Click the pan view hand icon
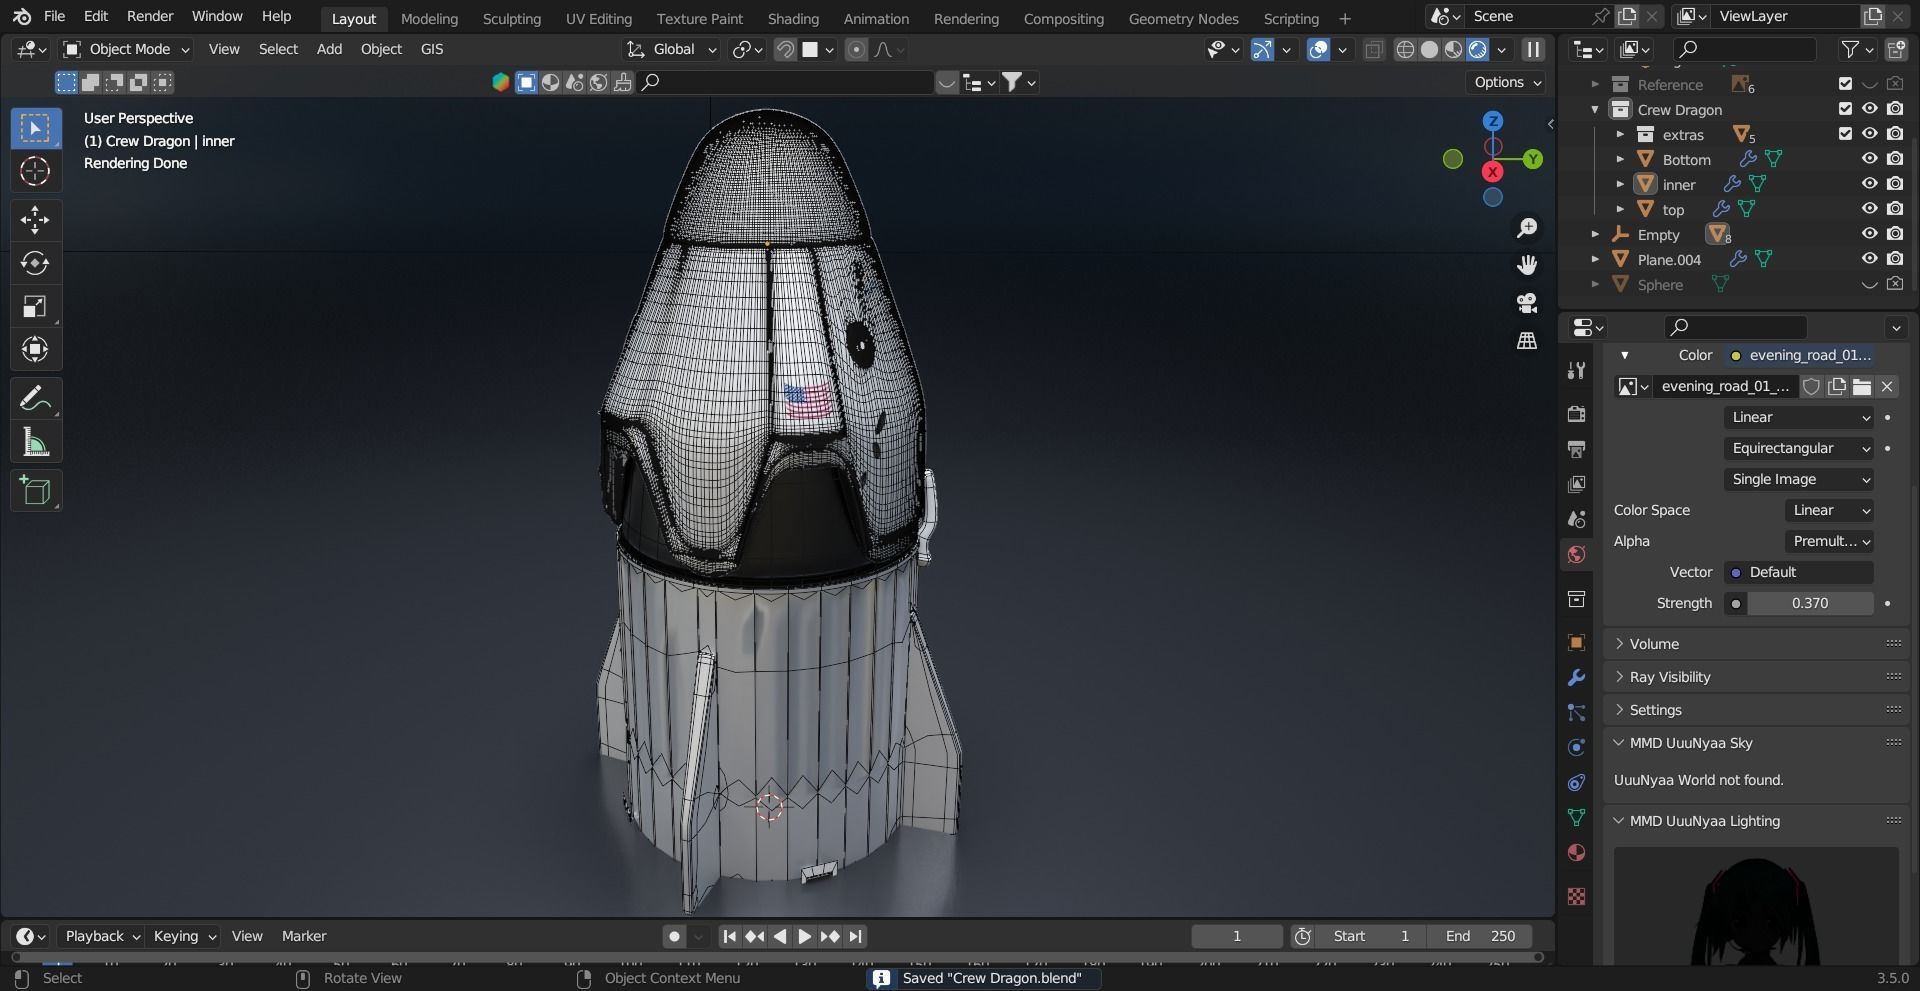The width and height of the screenshot is (1920, 991). click(x=1527, y=265)
